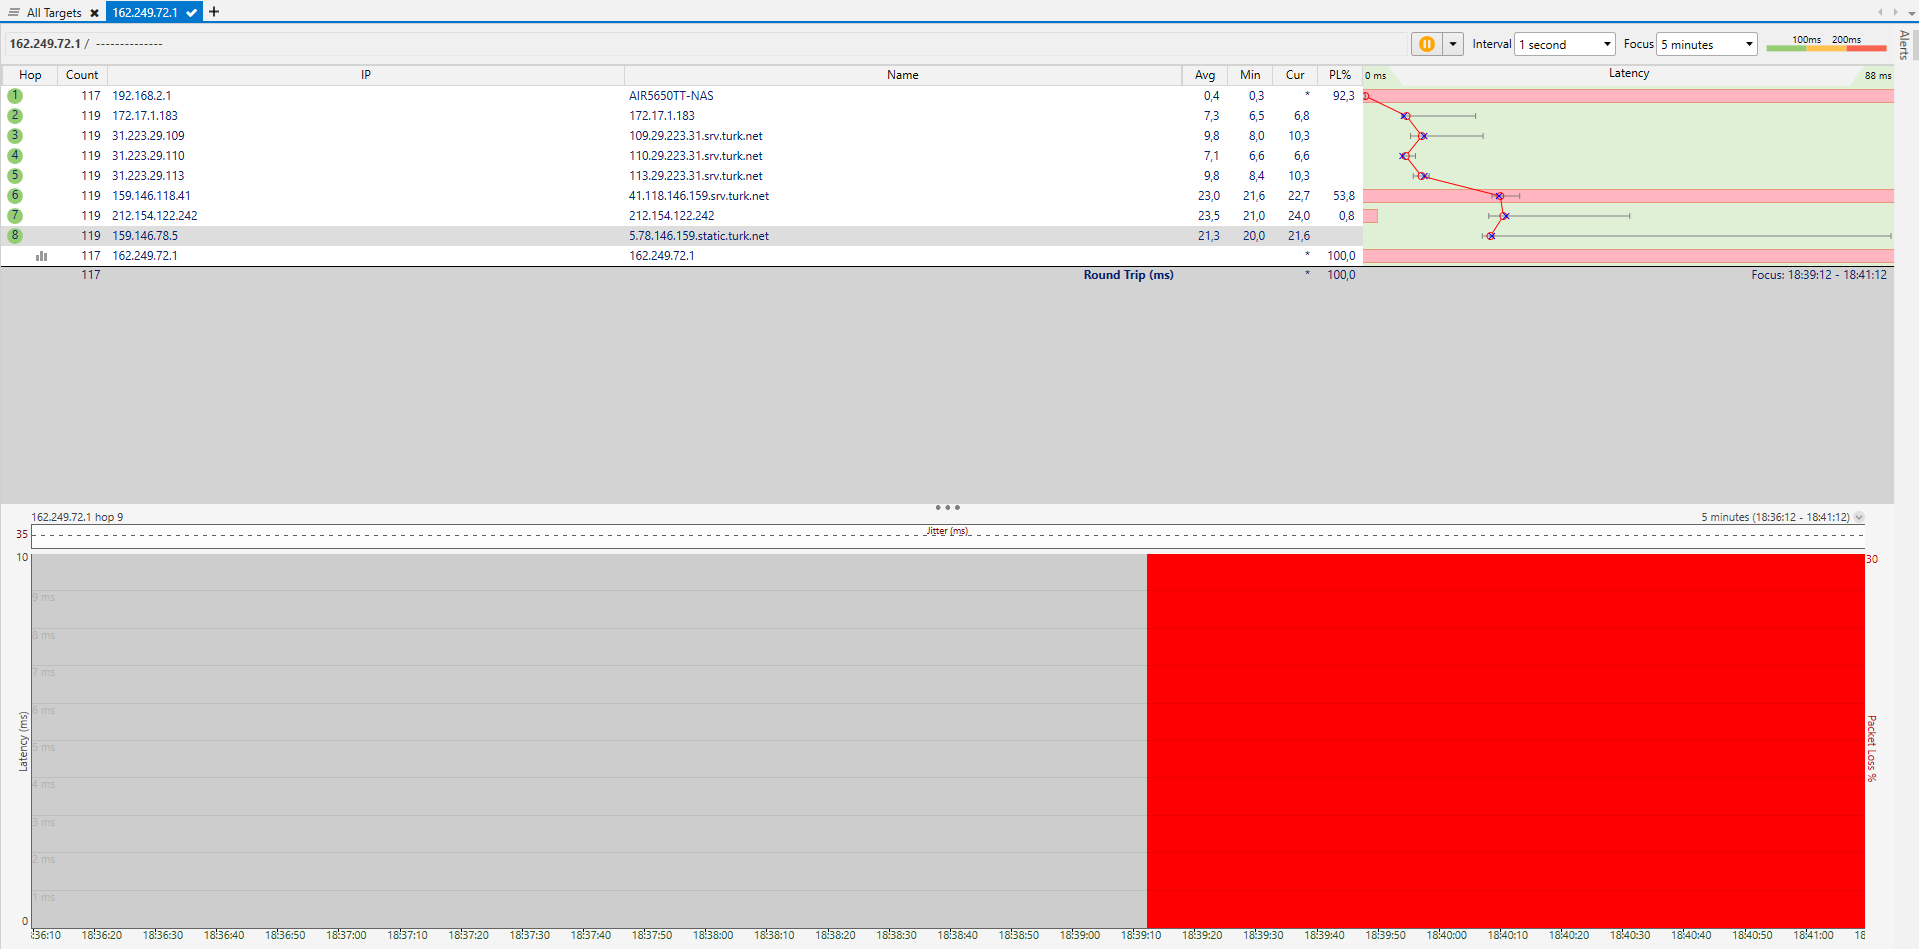Click the 53,8 packet loss value for hop 6
This screenshot has height=949, width=1919.
click(1344, 196)
